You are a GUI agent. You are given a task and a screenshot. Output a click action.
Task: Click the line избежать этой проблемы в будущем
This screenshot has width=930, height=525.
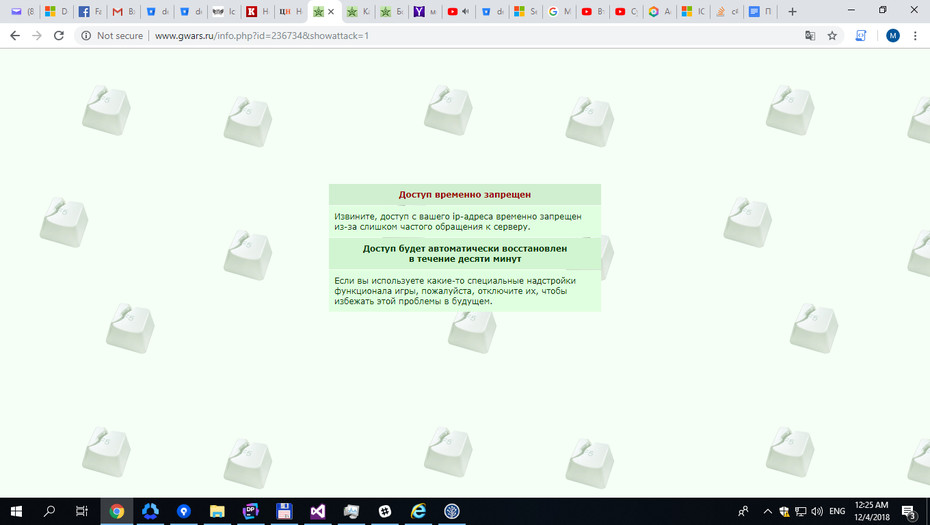pos(413,301)
